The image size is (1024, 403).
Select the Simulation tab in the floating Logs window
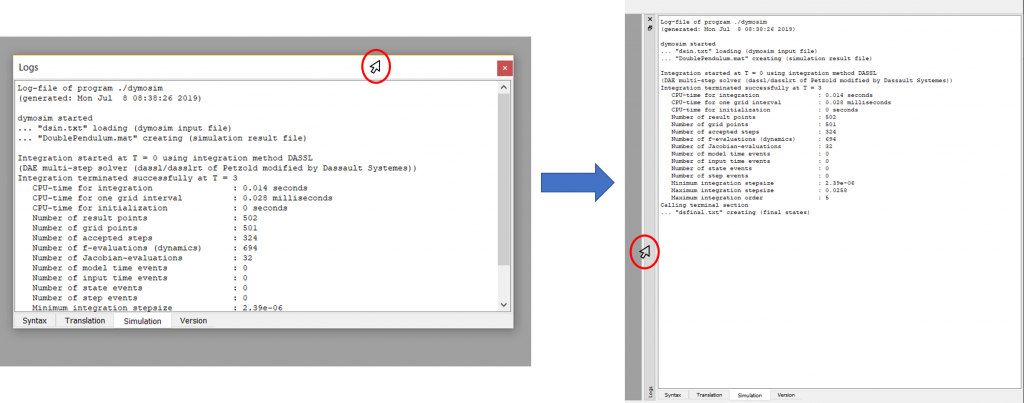[x=142, y=321]
